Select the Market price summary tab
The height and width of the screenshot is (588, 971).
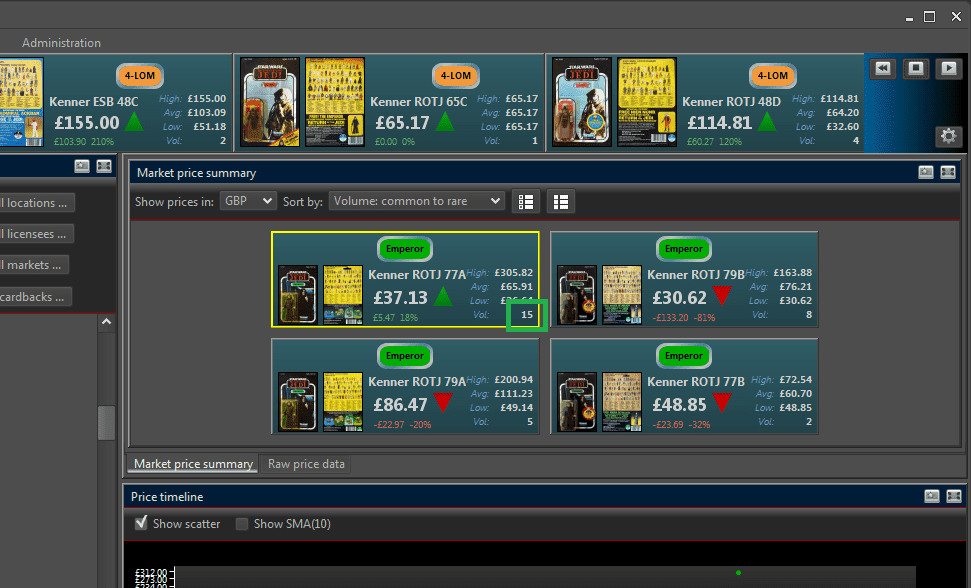coord(193,464)
